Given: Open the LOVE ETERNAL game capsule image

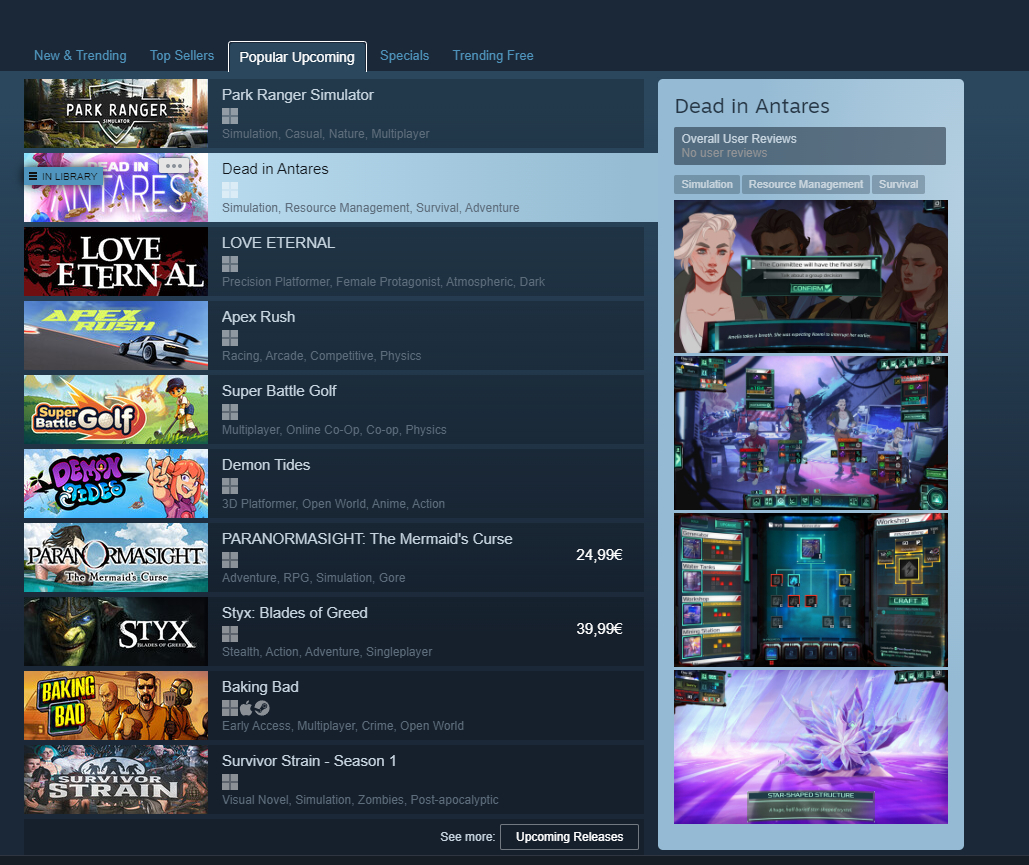Looking at the screenshot, I should coord(116,262).
